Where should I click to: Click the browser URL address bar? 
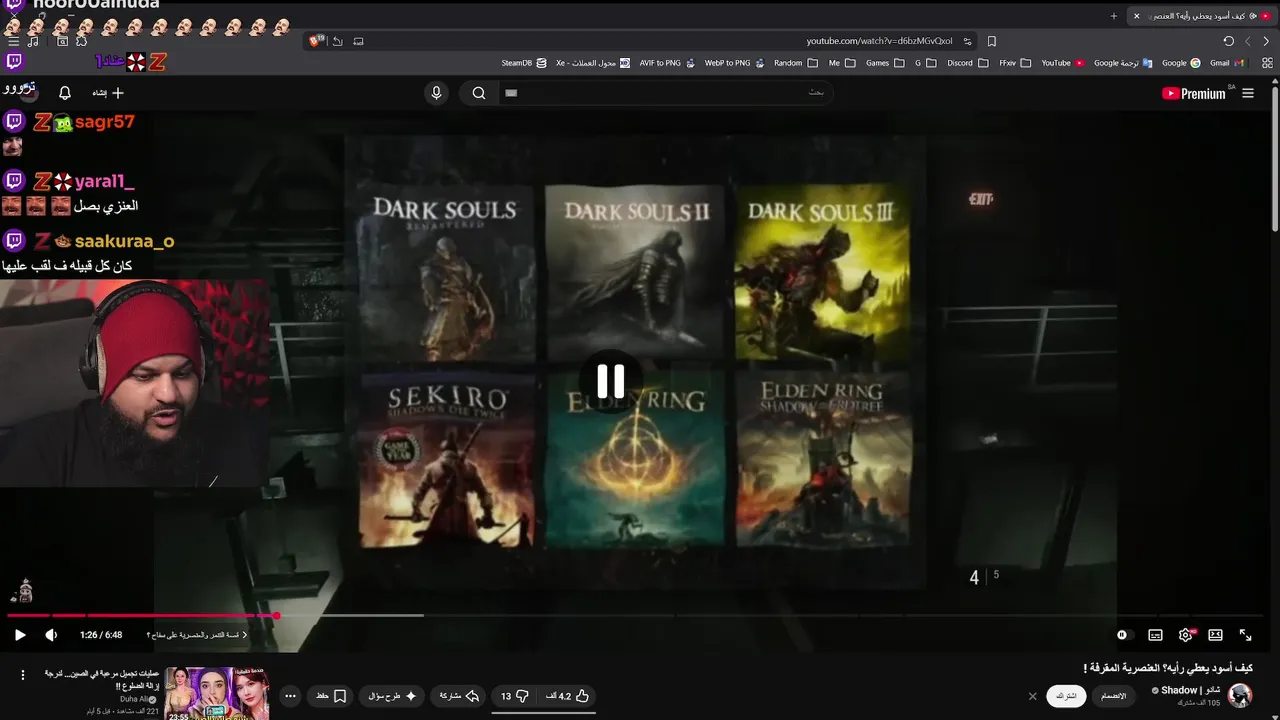click(x=880, y=41)
